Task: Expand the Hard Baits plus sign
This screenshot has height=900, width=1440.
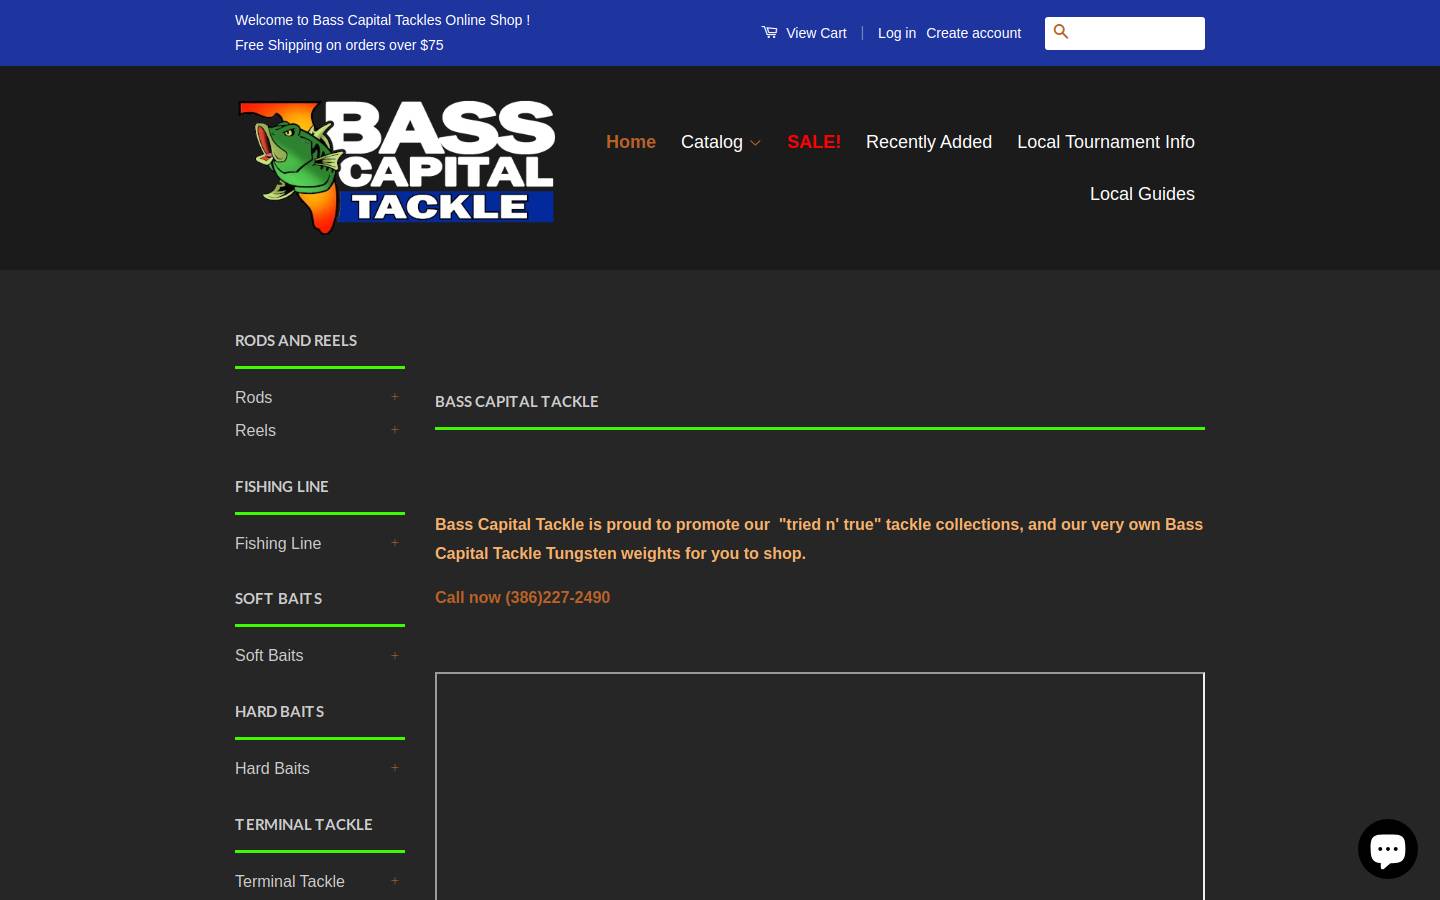Action: click(x=395, y=768)
